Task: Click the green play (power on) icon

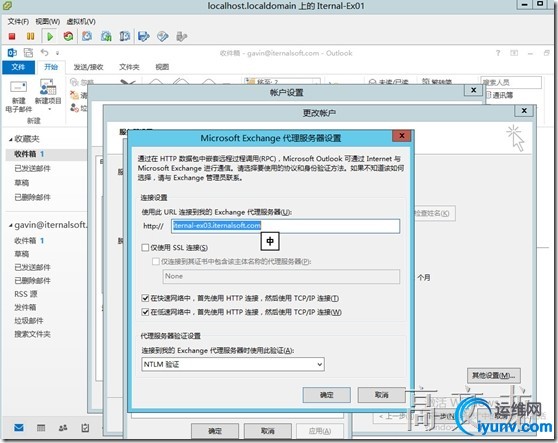Action: (x=50, y=36)
